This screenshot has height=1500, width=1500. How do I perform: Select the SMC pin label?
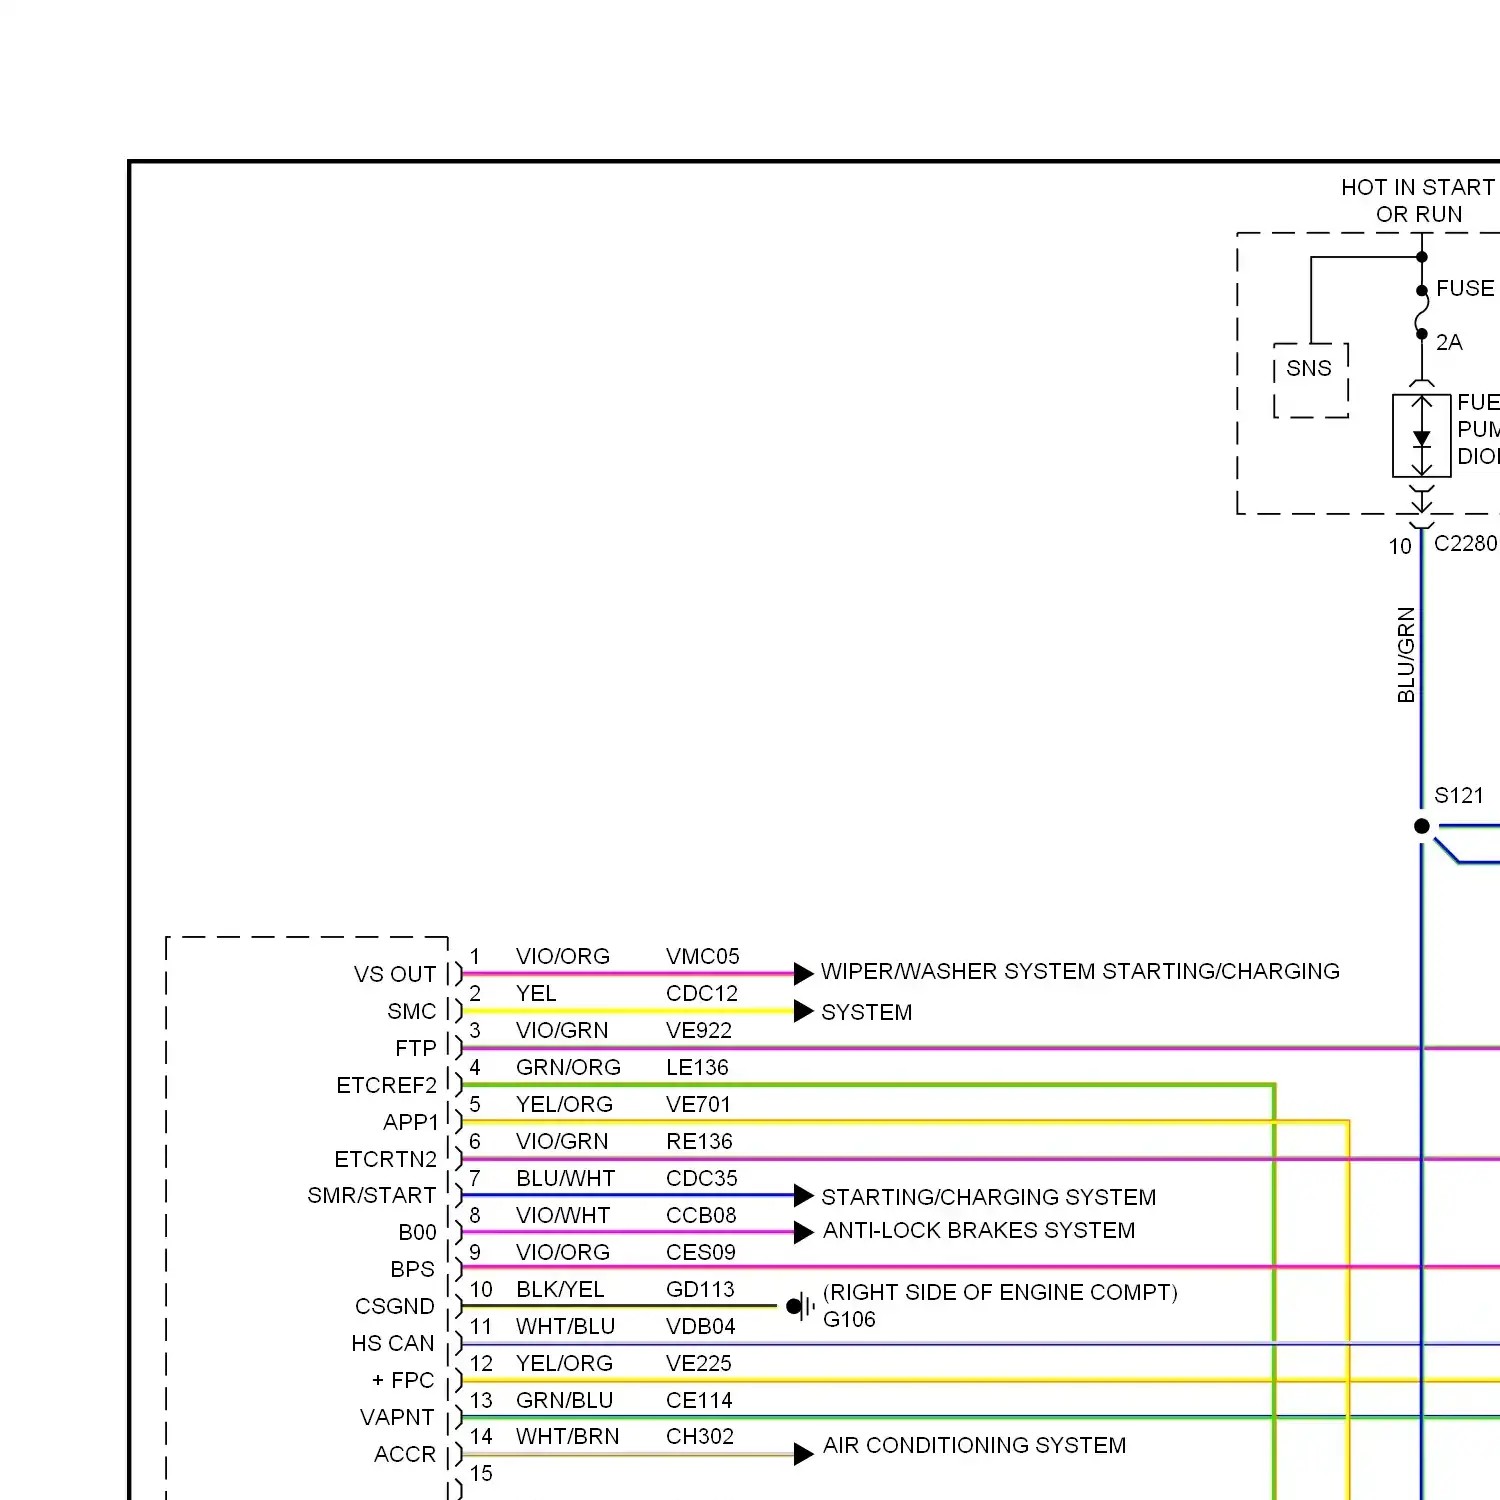pyautogui.click(x=412, y=1011)
